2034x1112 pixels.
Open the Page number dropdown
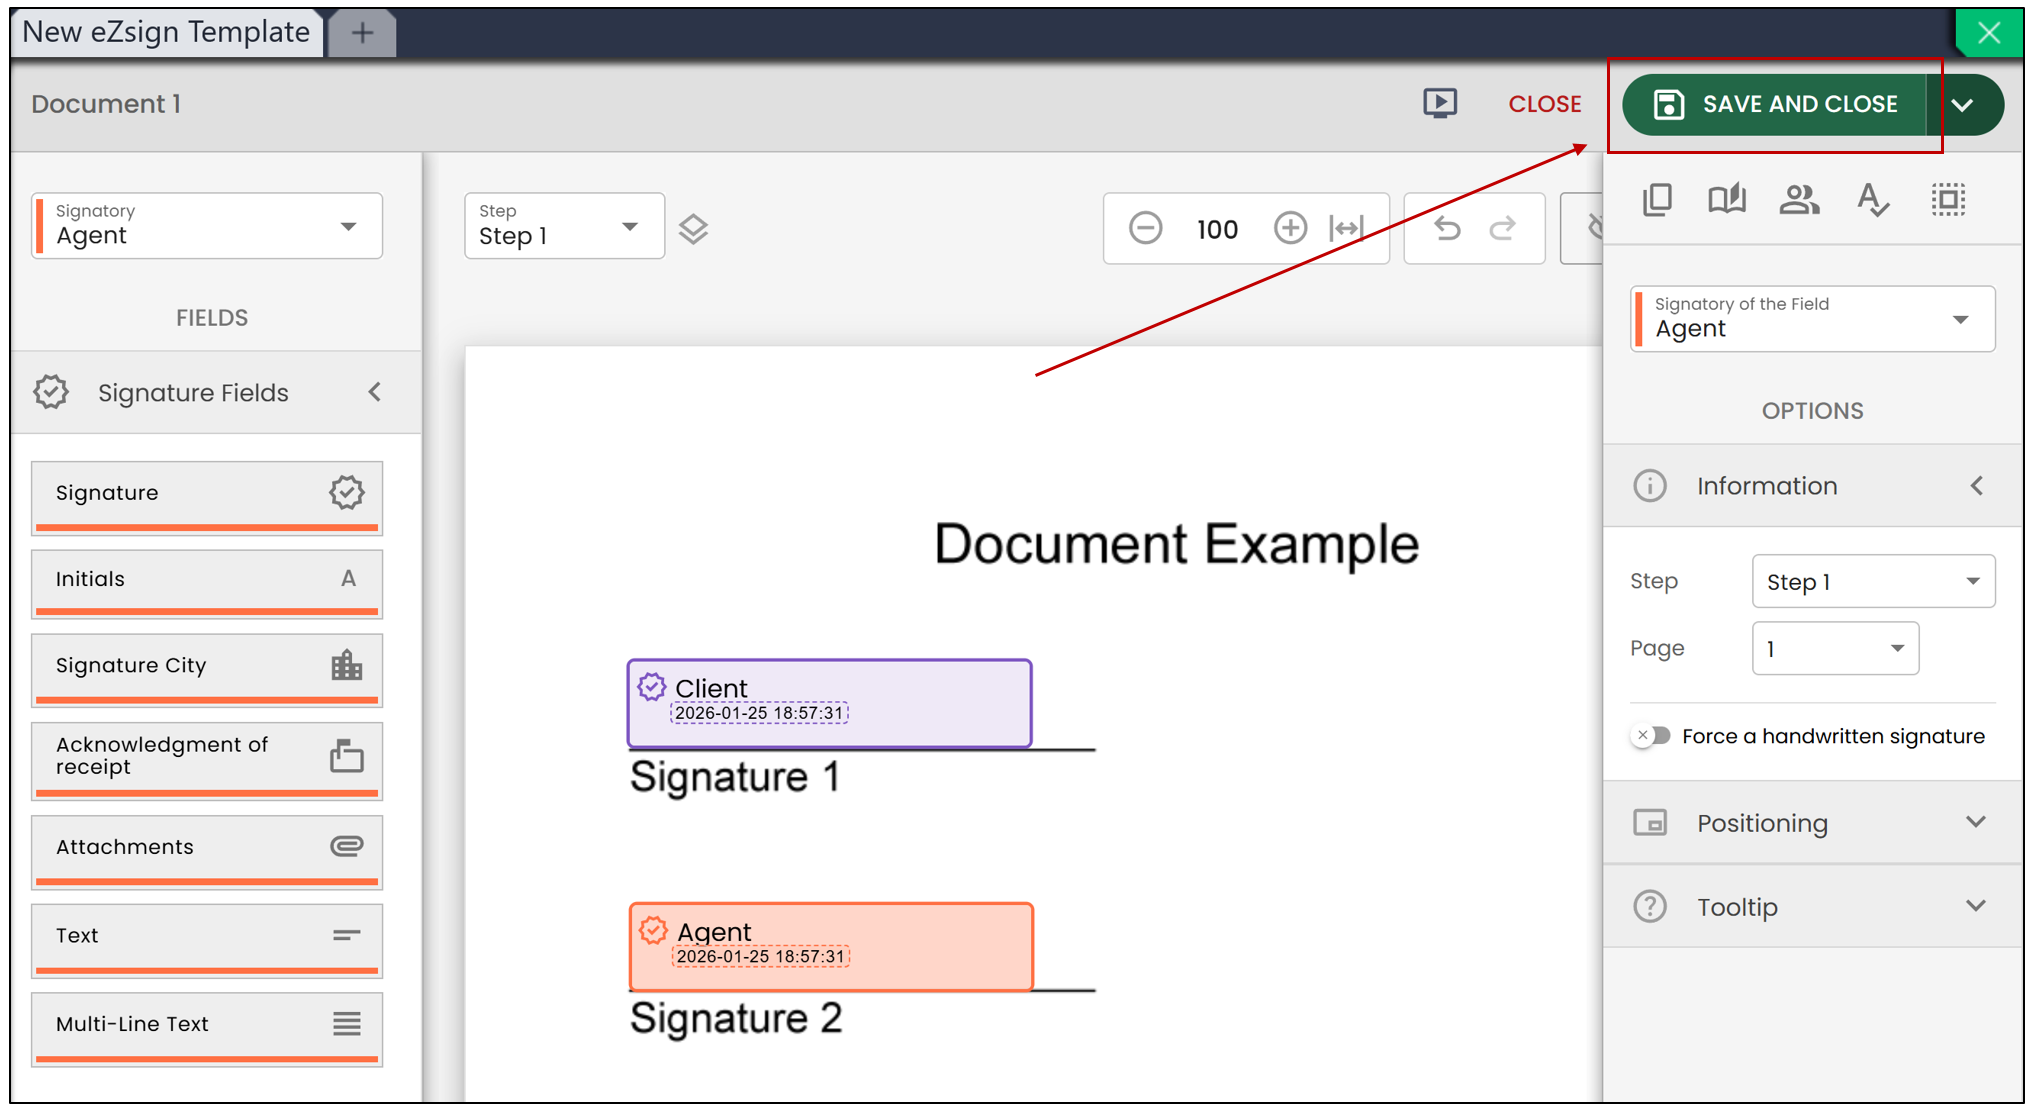click(1835, 649)
